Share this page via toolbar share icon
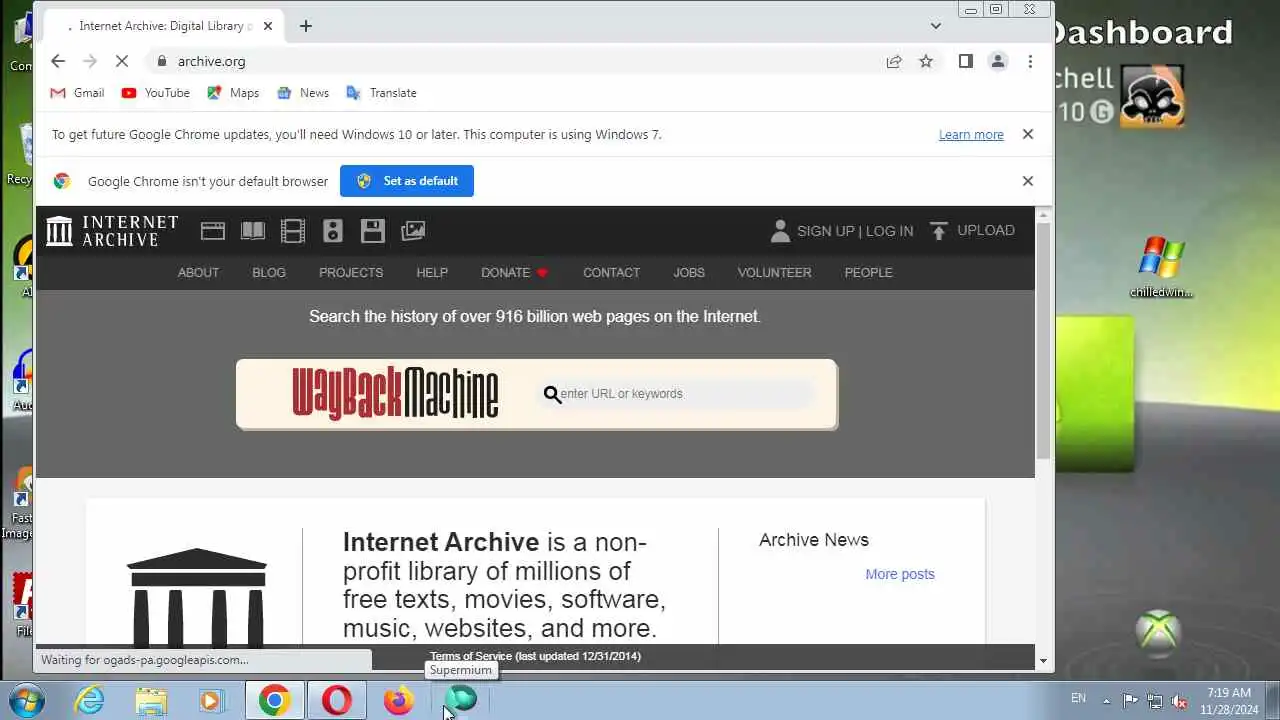The image size is (1280, 720). (x=894, y=61)
